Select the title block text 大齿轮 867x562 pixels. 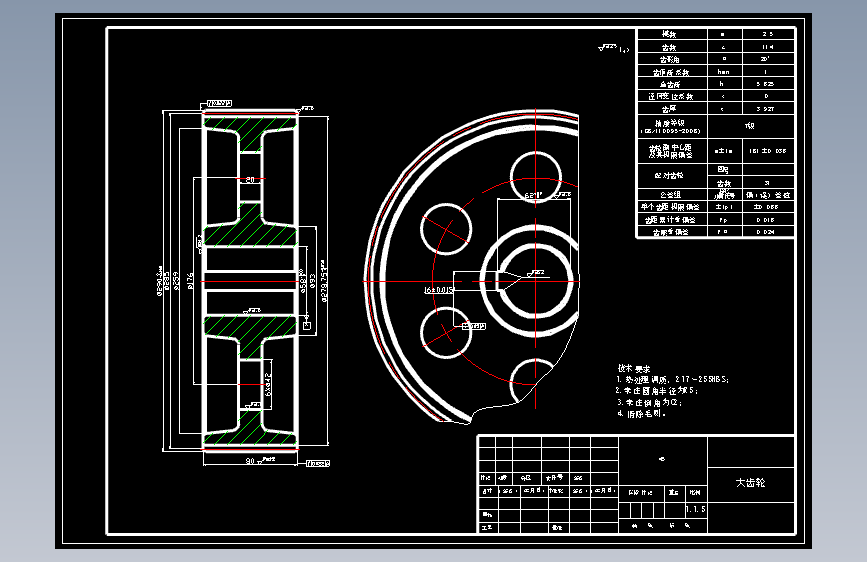pos(750,482)
